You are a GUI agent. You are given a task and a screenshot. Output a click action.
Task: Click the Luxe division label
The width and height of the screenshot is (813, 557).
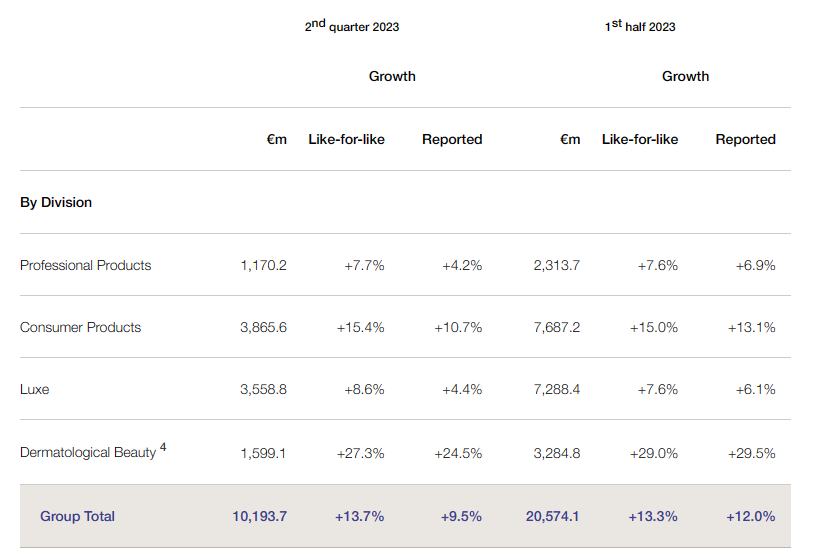35,389
